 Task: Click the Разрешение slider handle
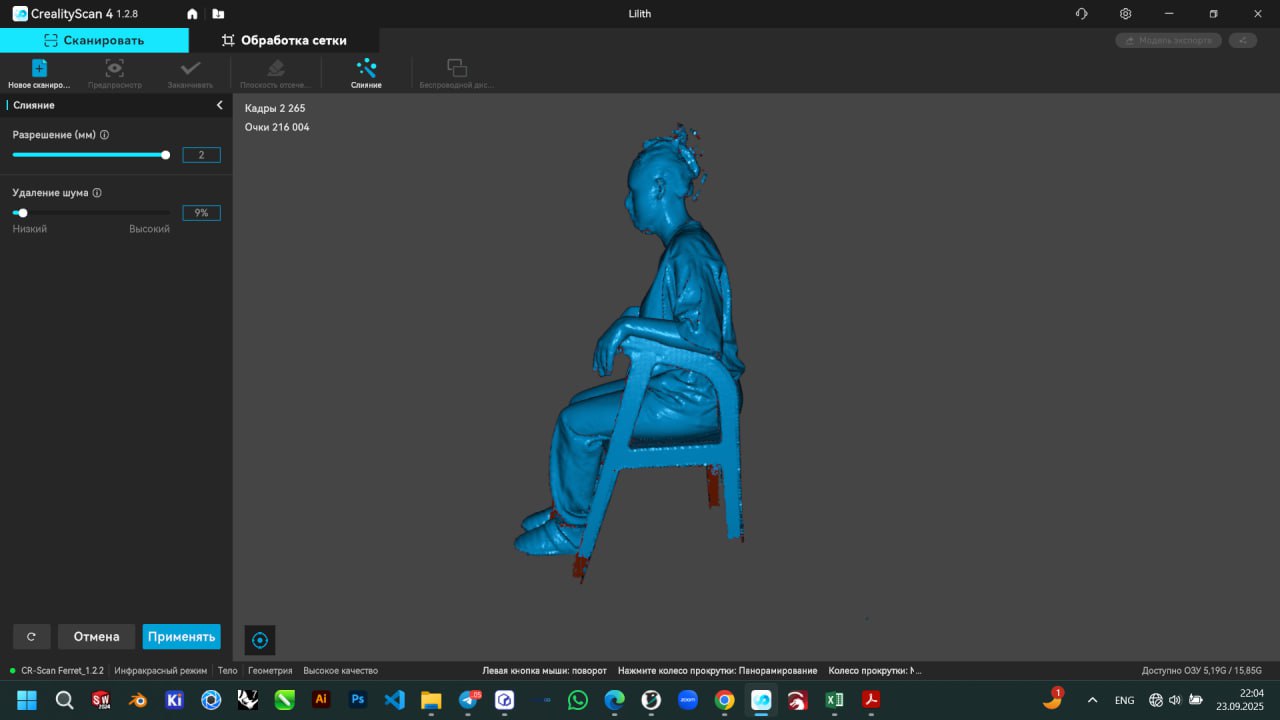(165, 155)
